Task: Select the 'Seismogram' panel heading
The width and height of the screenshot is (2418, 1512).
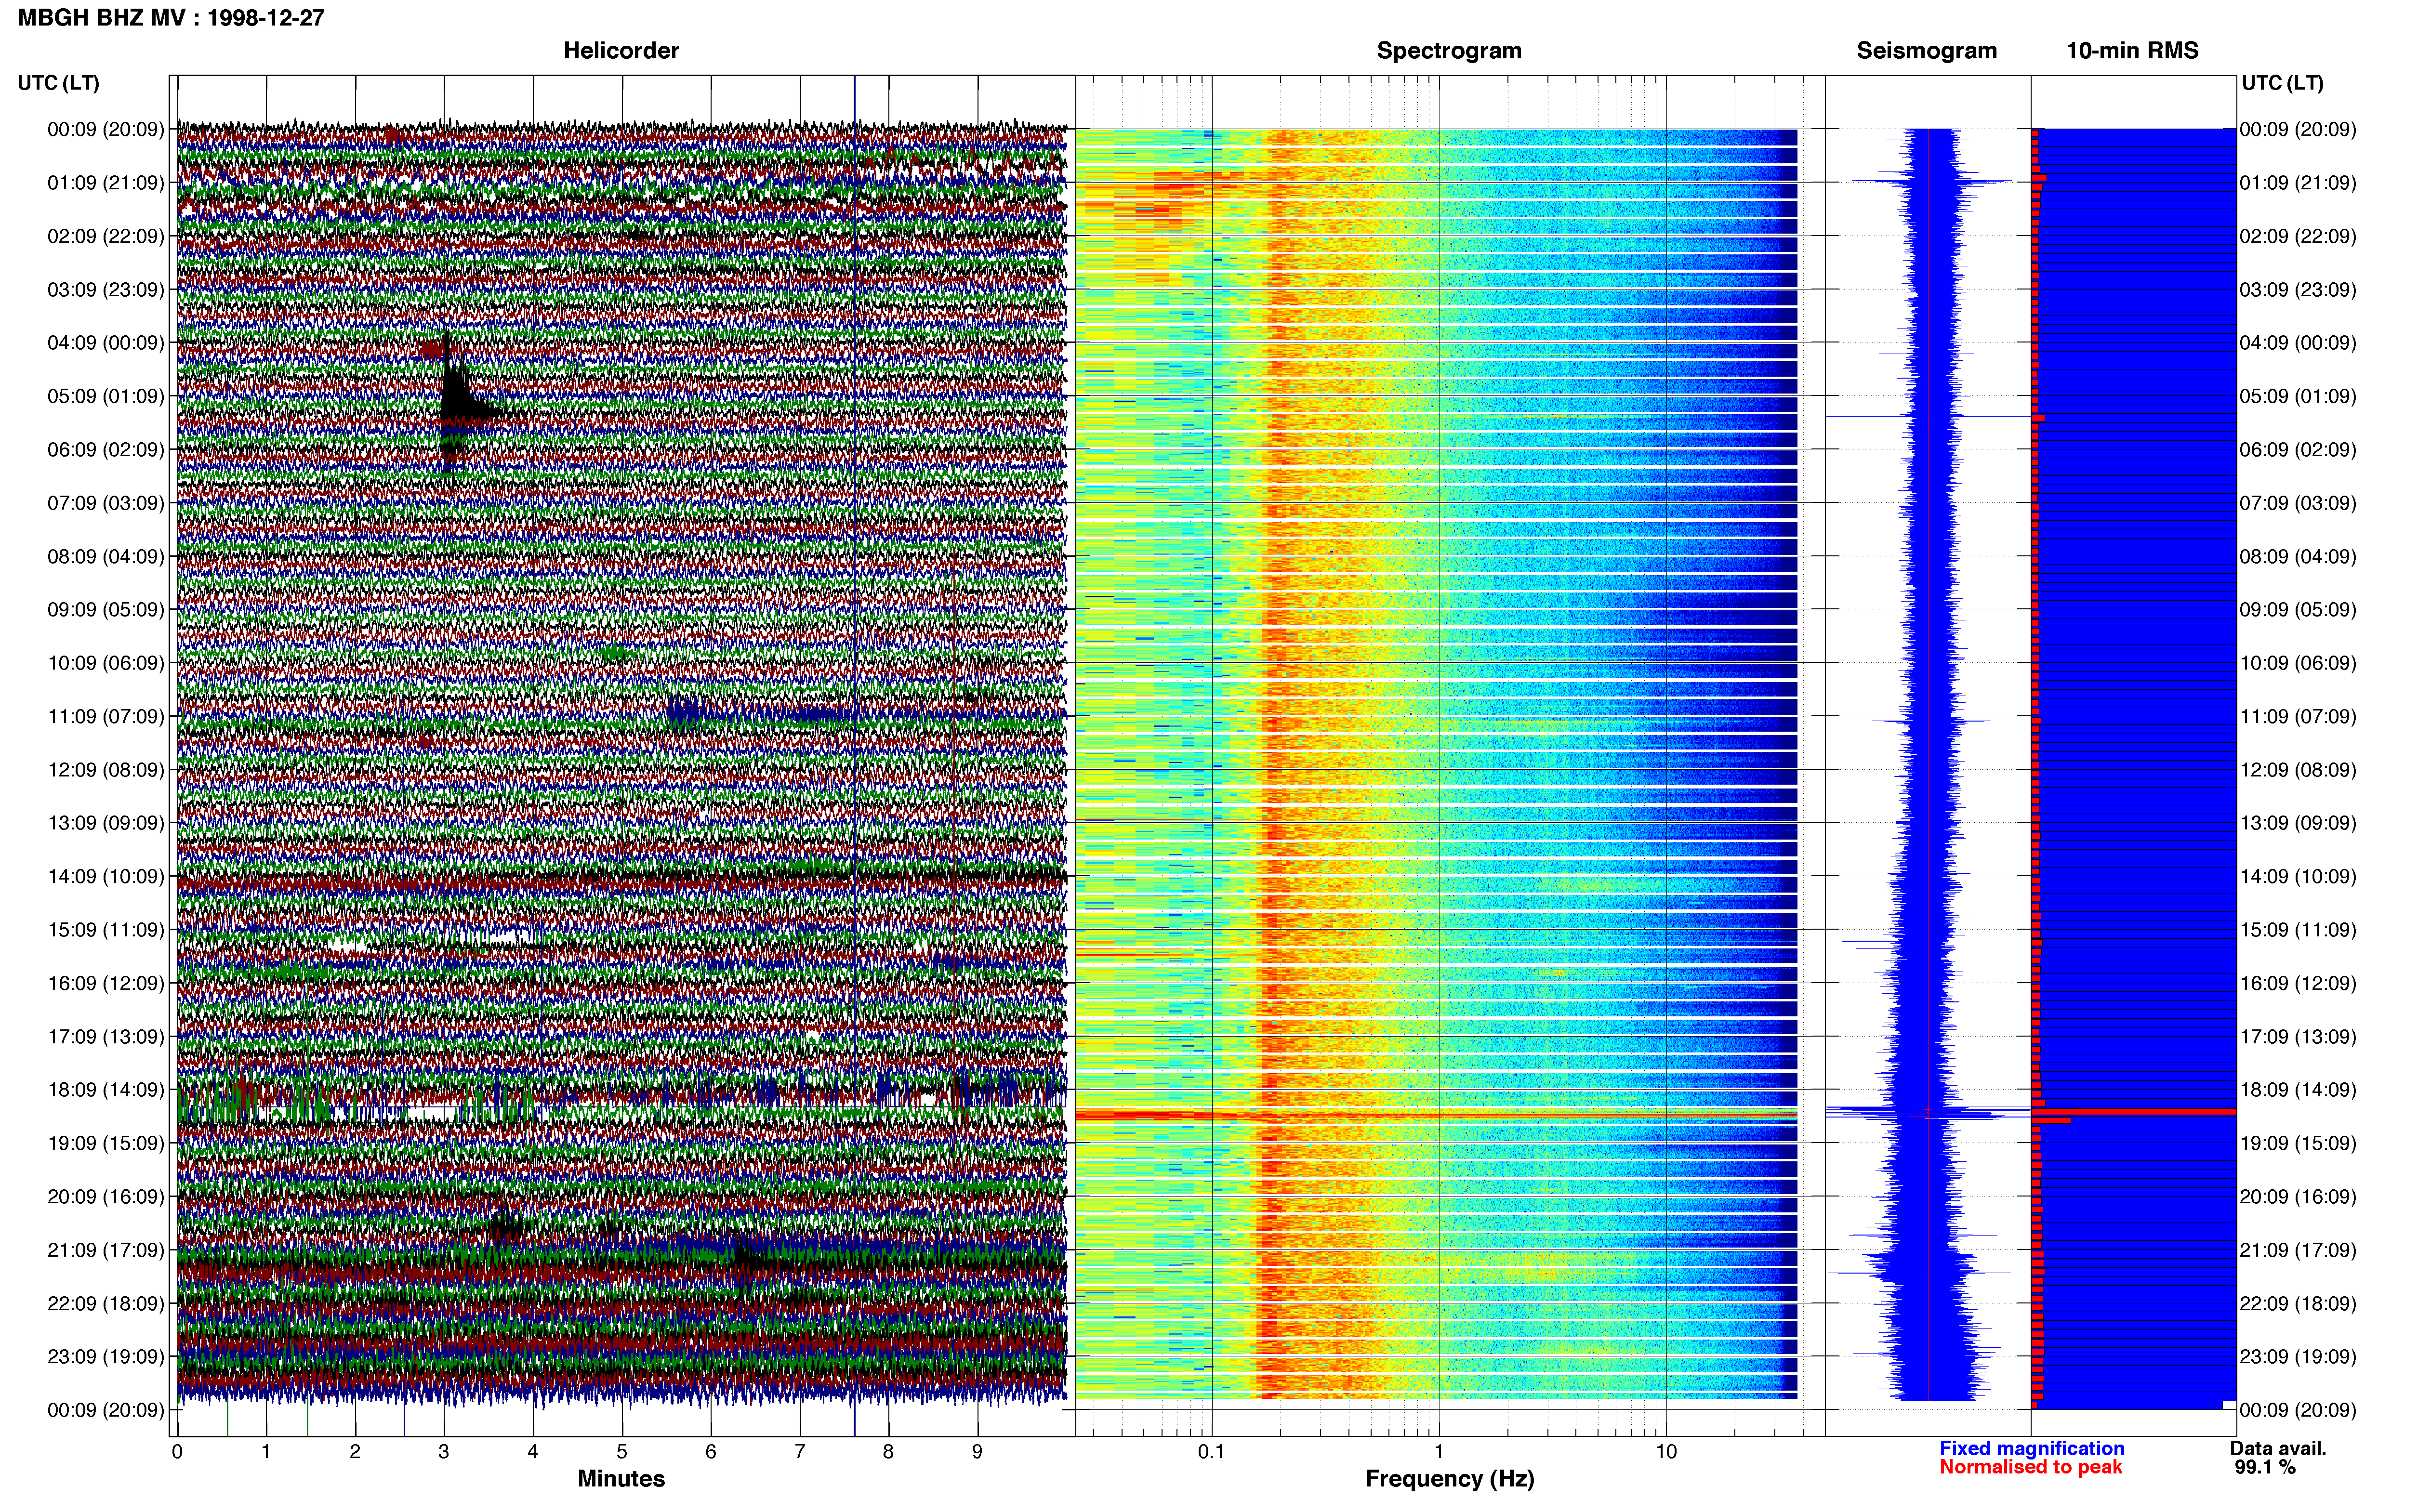Action: tap(1927, 51)
